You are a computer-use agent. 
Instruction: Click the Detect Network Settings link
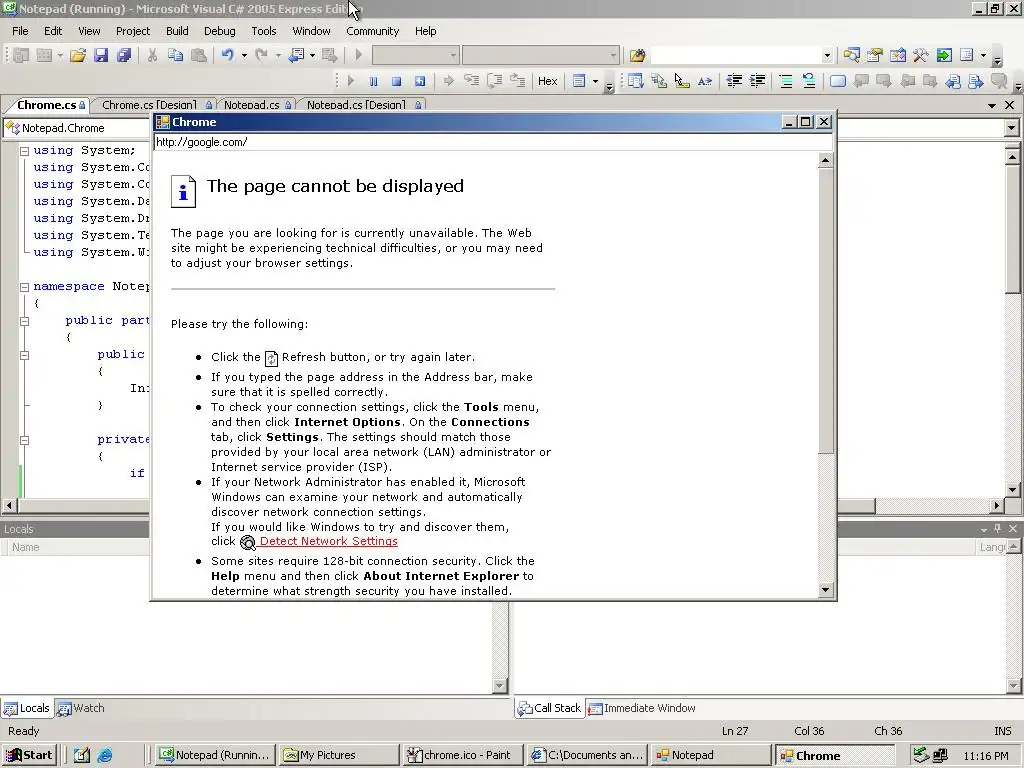(328, 541)
